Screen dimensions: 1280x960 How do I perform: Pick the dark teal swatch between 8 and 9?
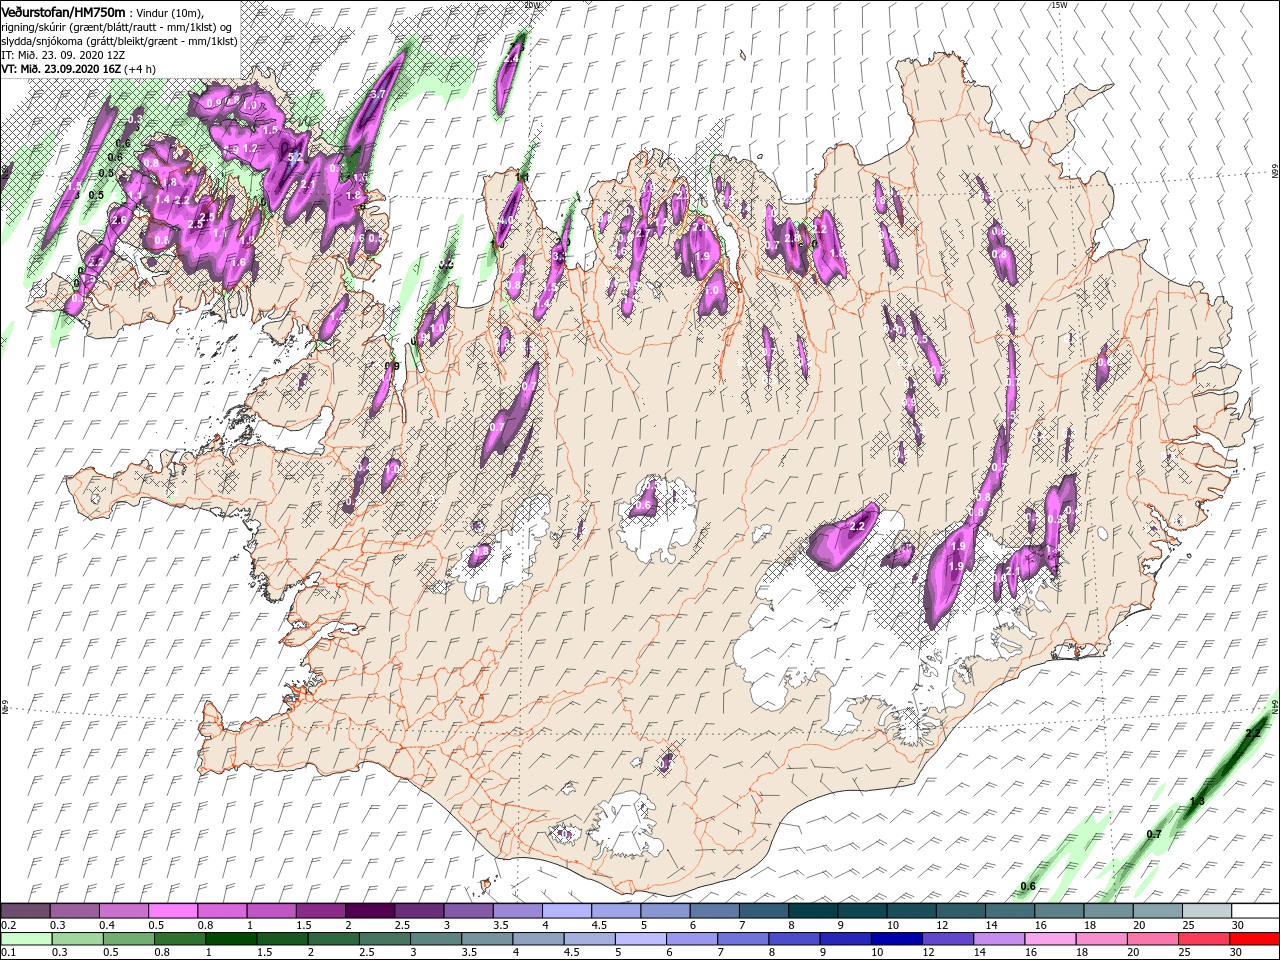812,911
